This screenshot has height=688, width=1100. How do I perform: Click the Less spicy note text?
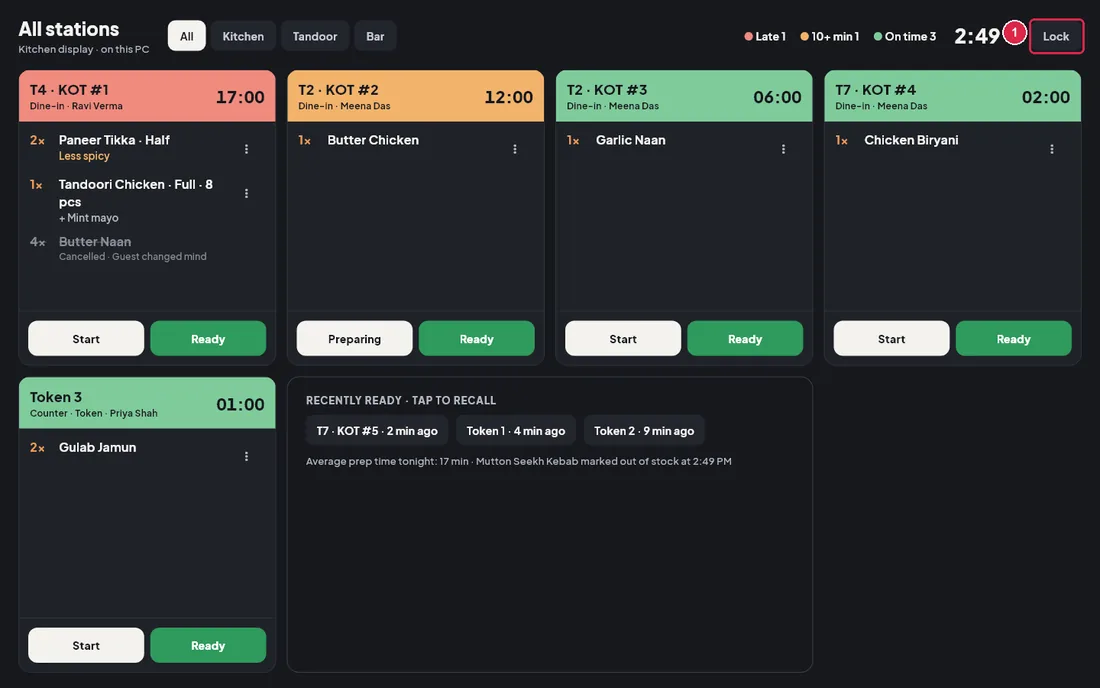(84, 156)
